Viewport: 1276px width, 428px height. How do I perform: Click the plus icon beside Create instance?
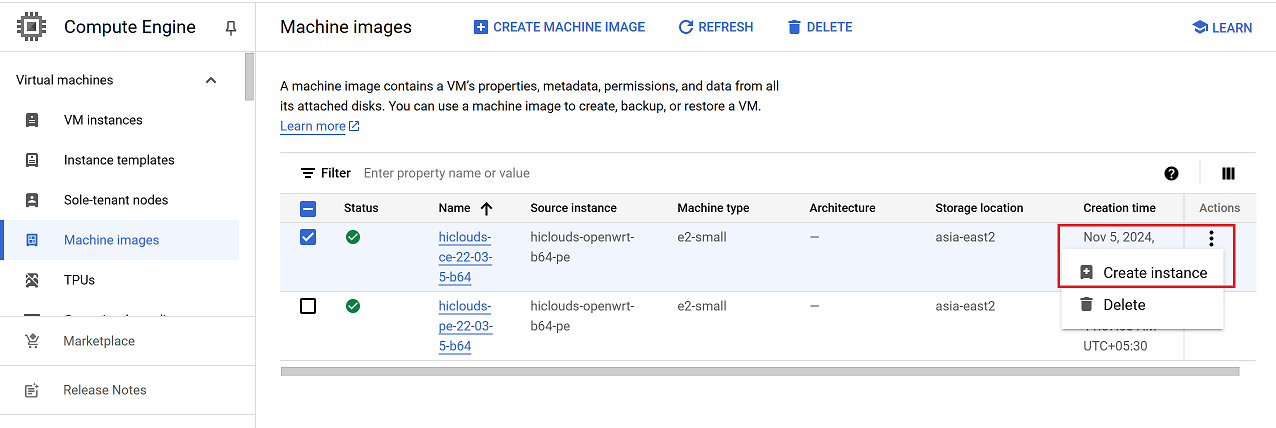[x=1086, y=272]
